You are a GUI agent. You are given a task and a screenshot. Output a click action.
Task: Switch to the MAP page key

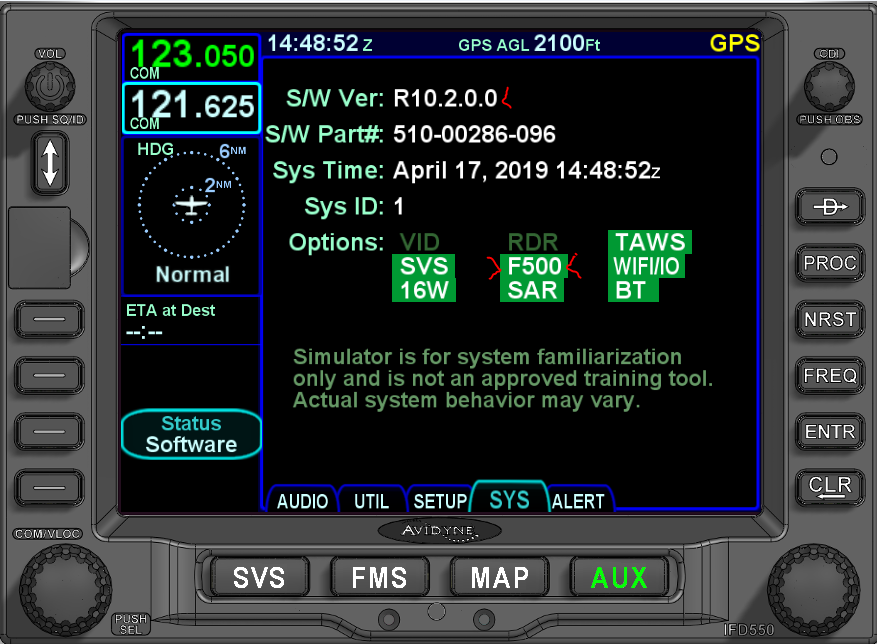pos(499,577)
